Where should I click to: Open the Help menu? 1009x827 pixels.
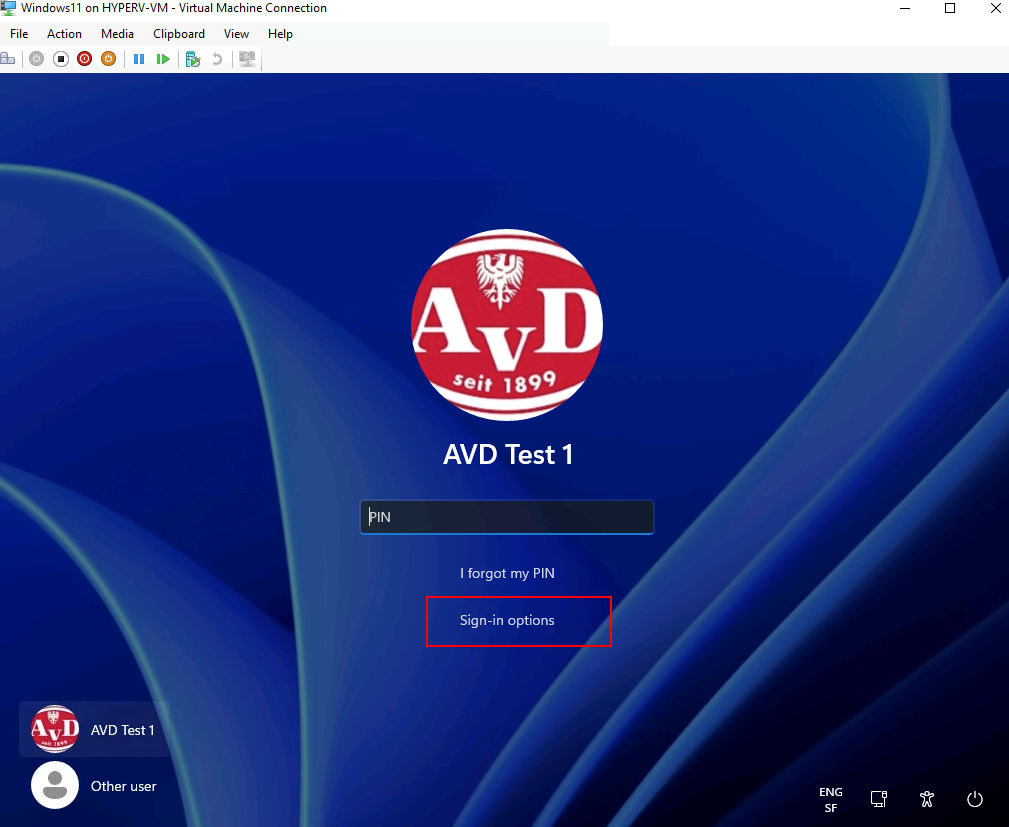(280, 34)
